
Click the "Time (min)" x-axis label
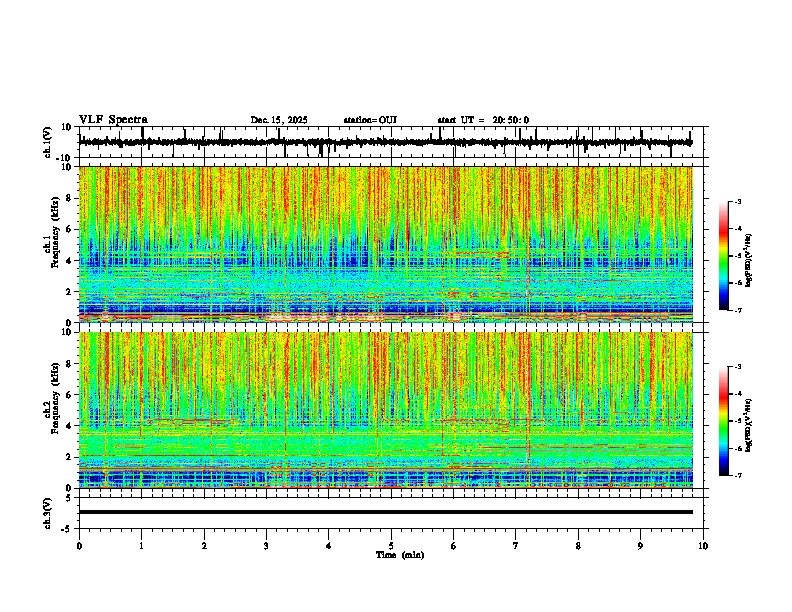pyautogui.click(x=400, y=555)
